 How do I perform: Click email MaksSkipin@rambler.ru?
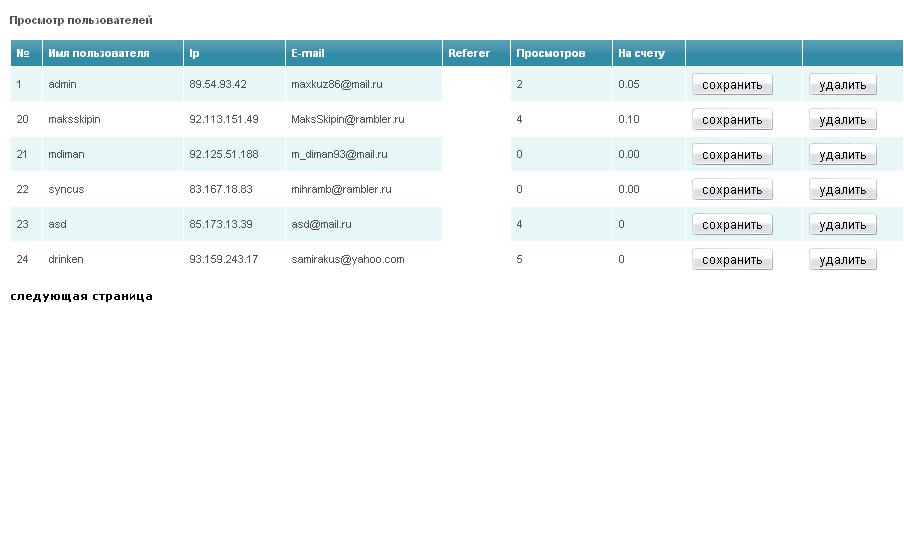(348, 119)
